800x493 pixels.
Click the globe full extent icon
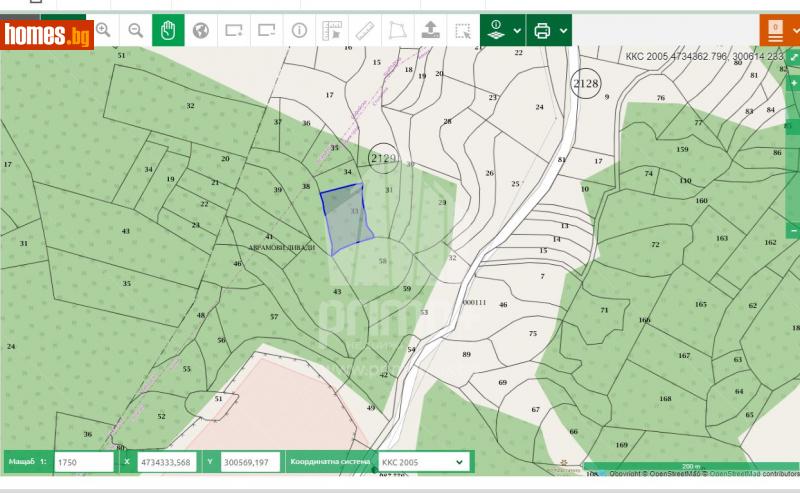[x=201, y=30]
